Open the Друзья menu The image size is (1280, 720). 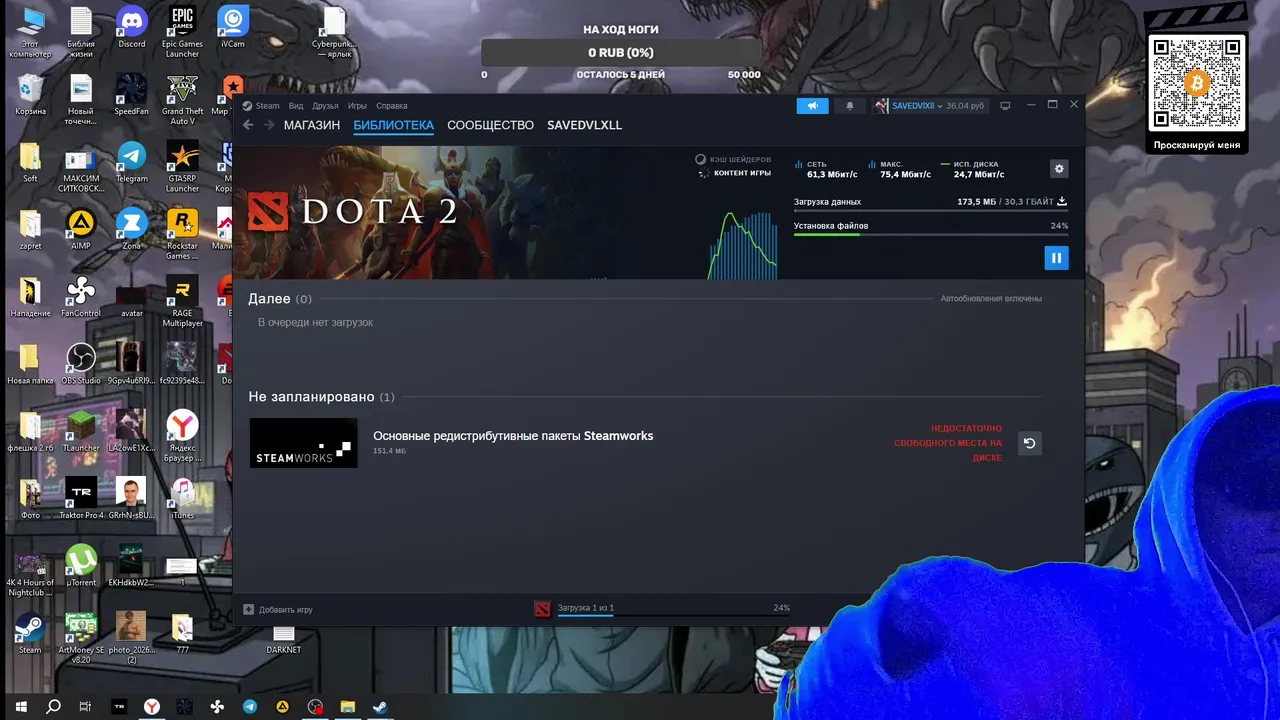pyautogui.click(x=325, y=106)
